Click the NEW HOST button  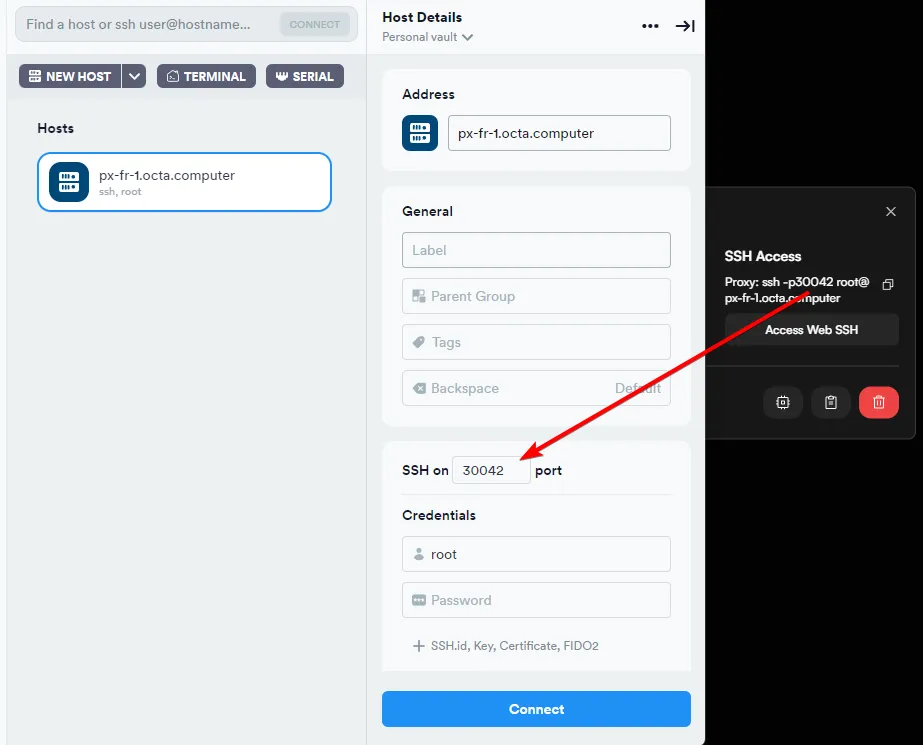(x=70, y=77)
